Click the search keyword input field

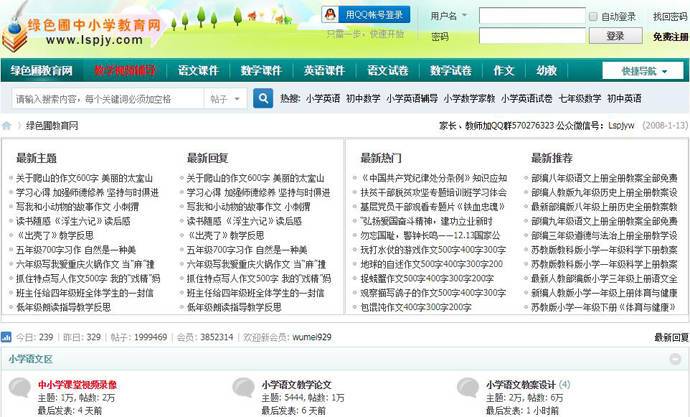tap(106, 99)
